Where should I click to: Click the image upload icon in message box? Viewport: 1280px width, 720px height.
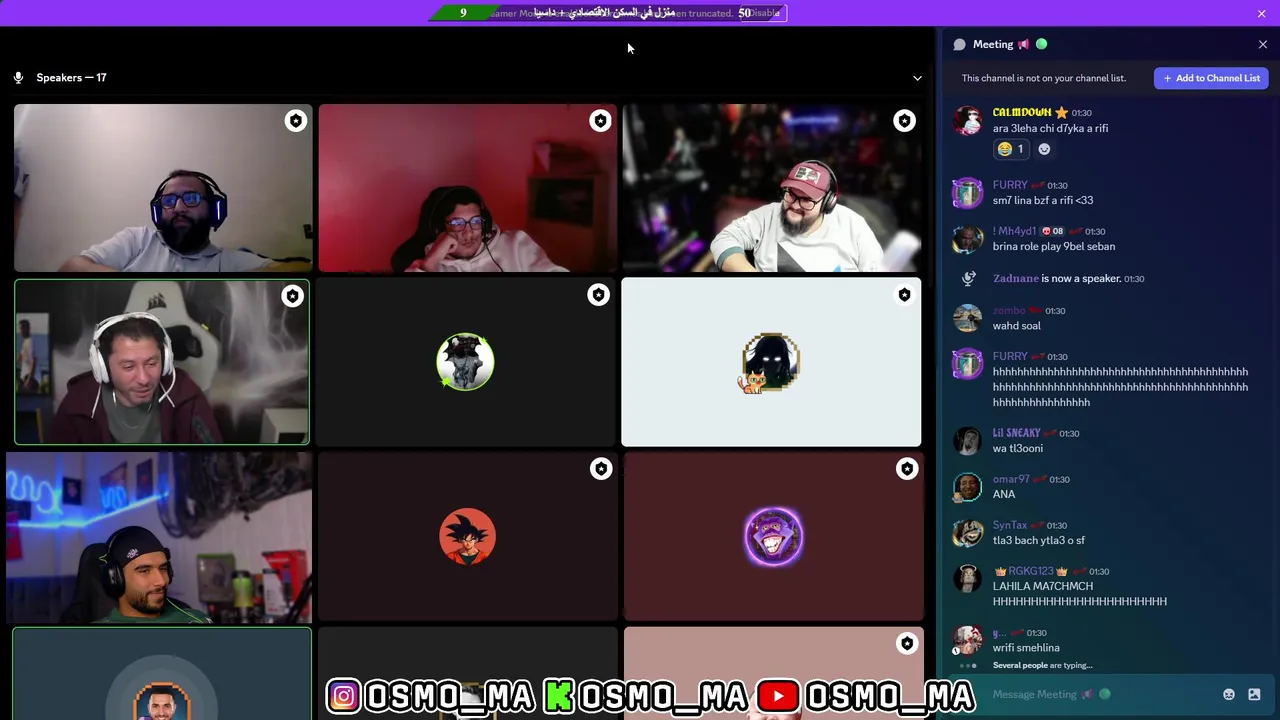pyautogui.click(x=1254, y=694)
